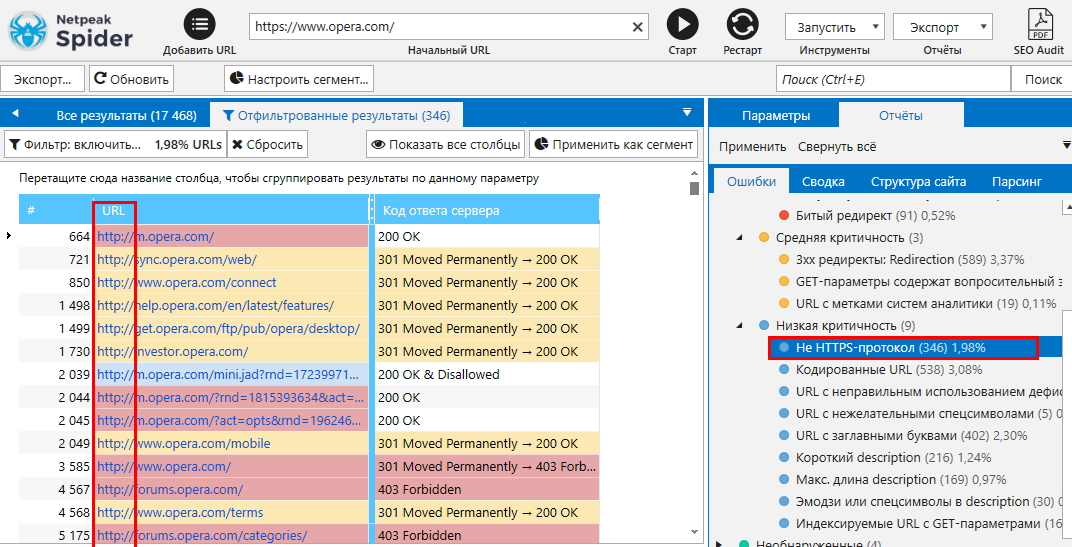Screen dimensions: 1072x547
Task: Open link http://www.opera.com/connect
Action: (187, 282)
